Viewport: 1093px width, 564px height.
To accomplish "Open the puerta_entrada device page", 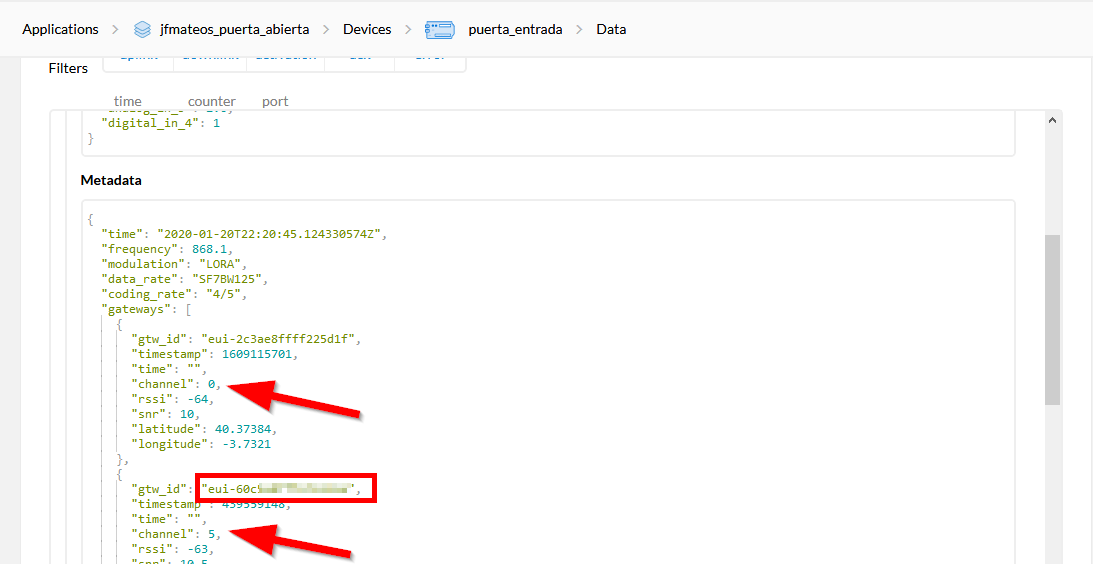I will click(515, 30).
